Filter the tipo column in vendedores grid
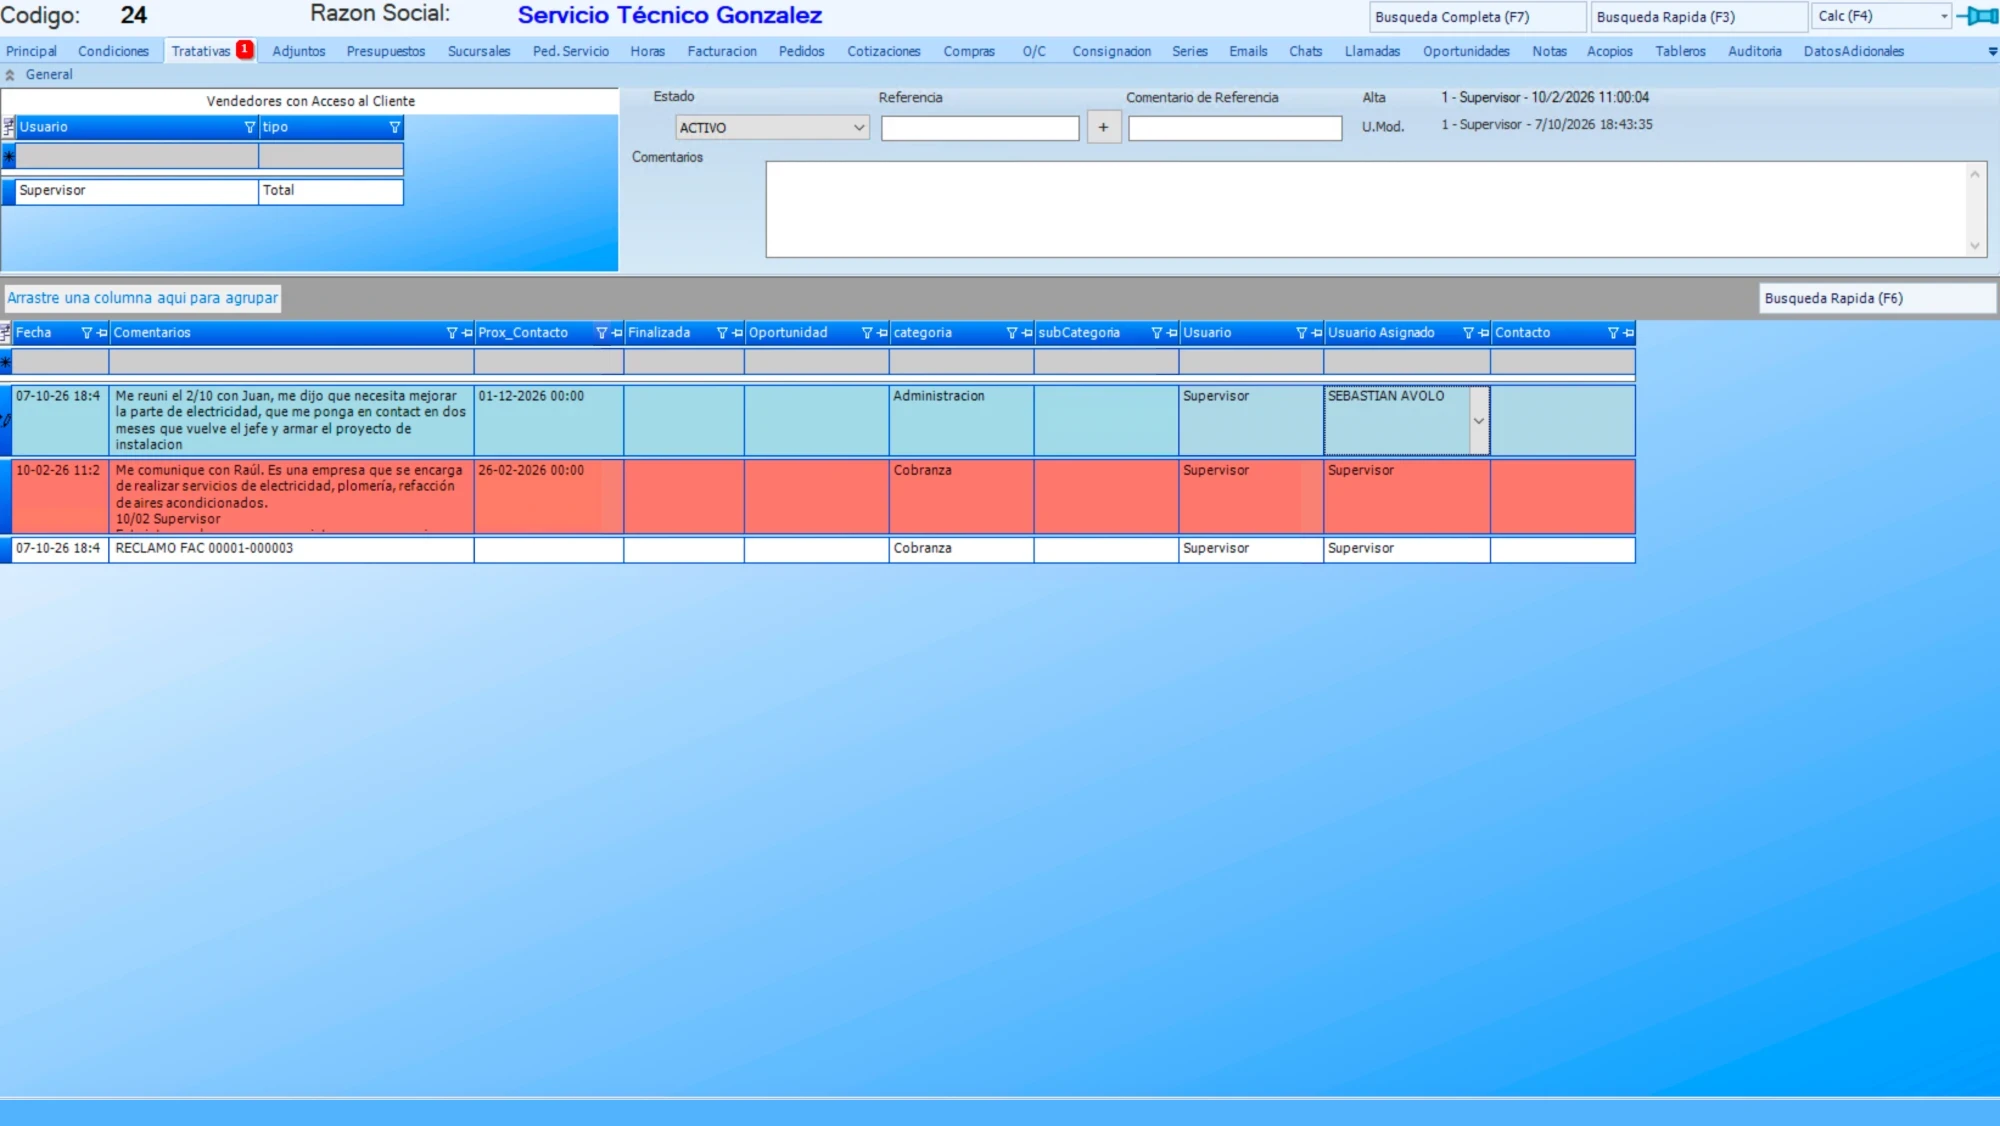This screenshot has width=2000, height=1126. pyautogui.click(x=395, y=127)
